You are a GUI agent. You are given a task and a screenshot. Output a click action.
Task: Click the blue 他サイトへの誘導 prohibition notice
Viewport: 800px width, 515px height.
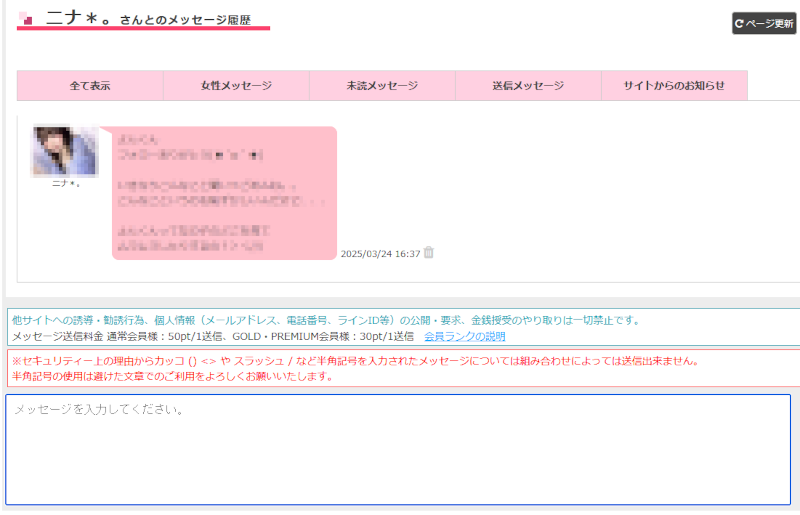(x=324, y=320)
